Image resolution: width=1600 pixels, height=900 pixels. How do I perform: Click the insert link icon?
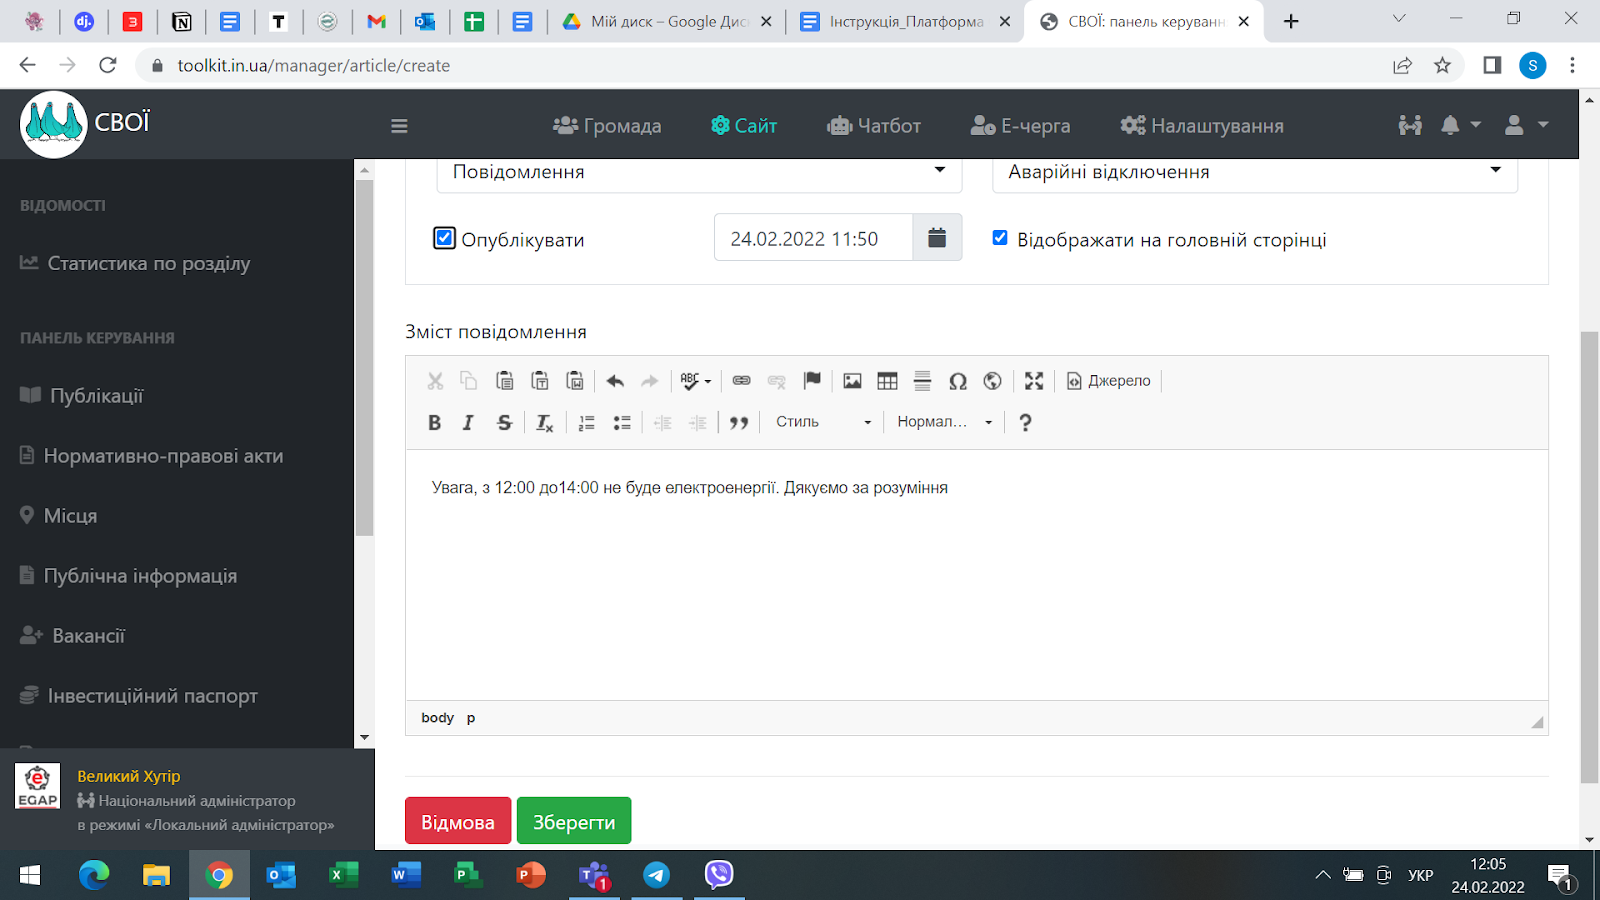click(x=741, y=381)
